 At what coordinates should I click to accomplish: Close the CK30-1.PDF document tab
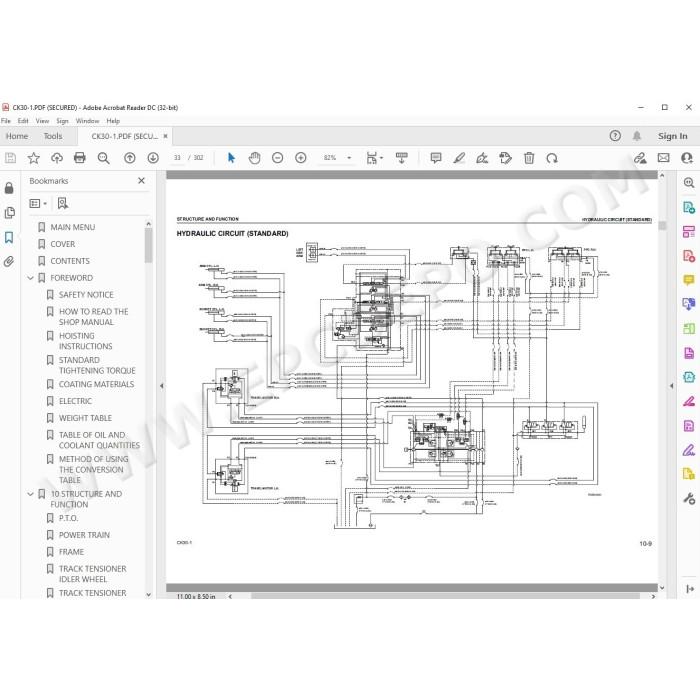point(166,136)
